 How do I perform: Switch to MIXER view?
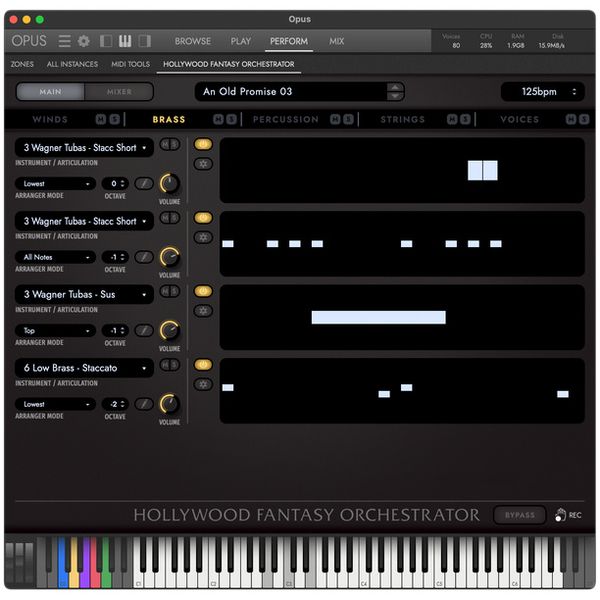click(x=119, y=92)
